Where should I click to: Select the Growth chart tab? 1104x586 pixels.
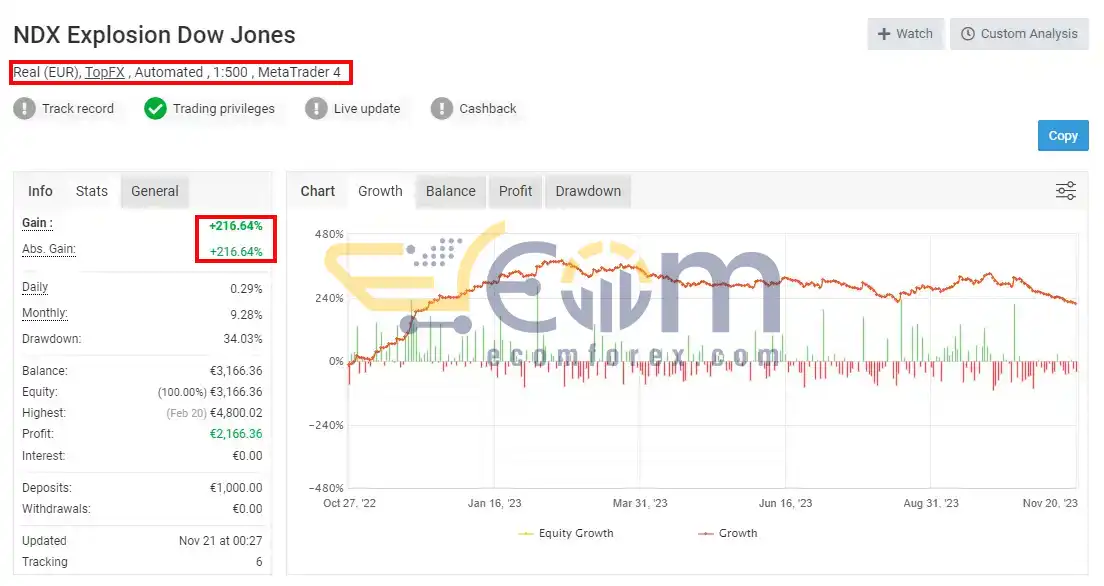(x=380, y=191)
